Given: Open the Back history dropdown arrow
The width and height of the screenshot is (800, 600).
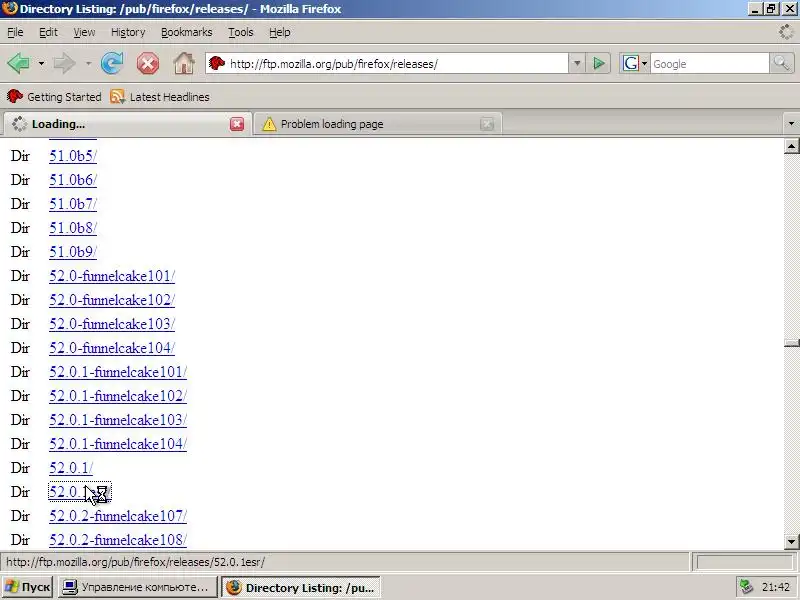Looking at the screenshot, I should click(x=41, y=64).
